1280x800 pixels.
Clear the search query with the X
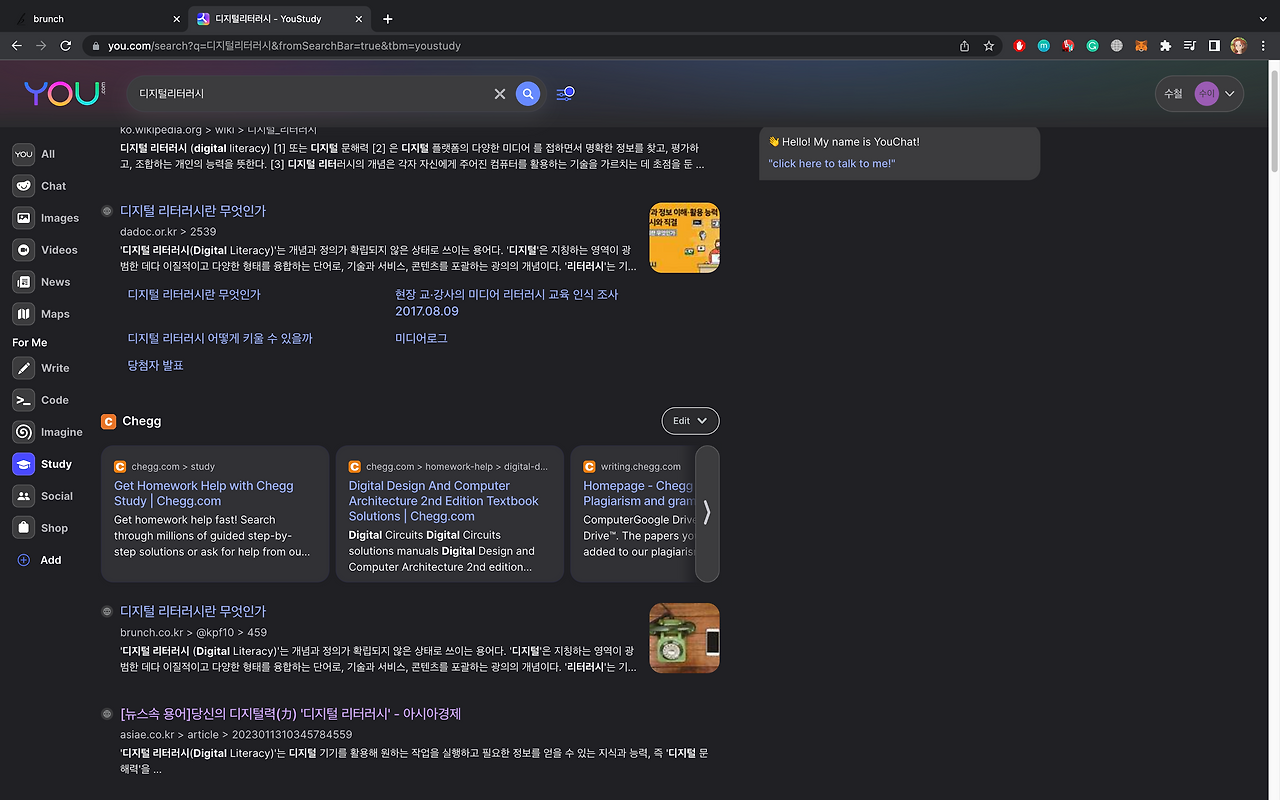(x=500, y=94)
